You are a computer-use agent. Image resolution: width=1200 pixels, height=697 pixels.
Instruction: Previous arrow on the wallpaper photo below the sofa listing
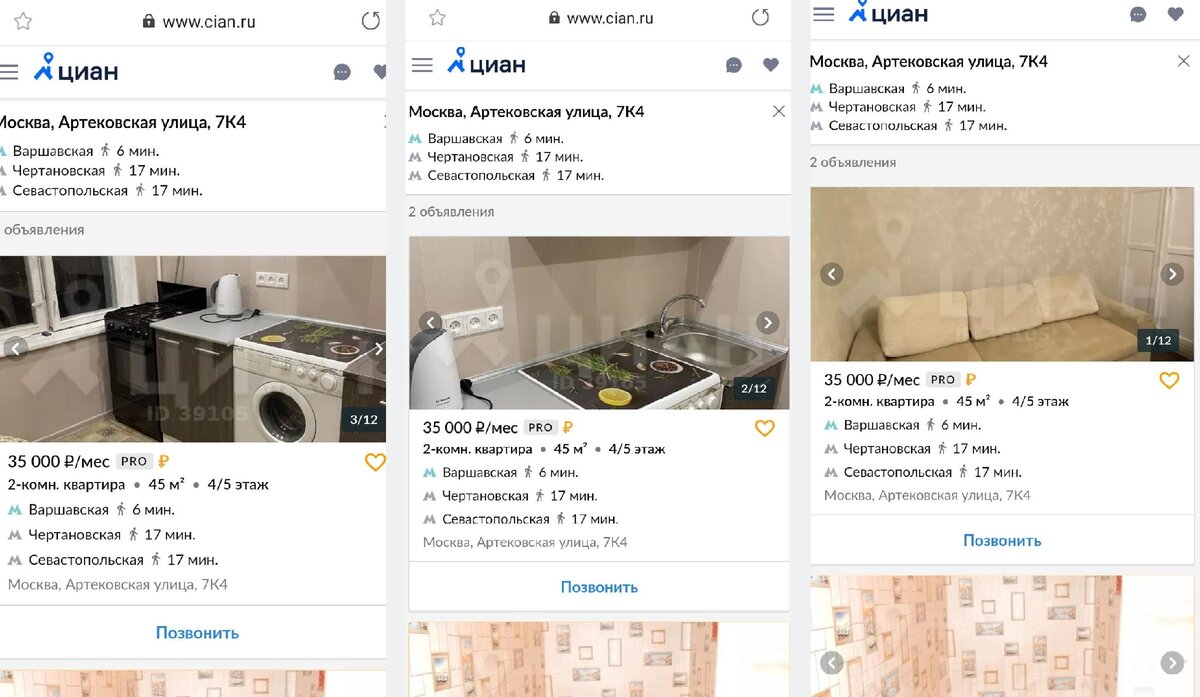[x=832, y=662]
